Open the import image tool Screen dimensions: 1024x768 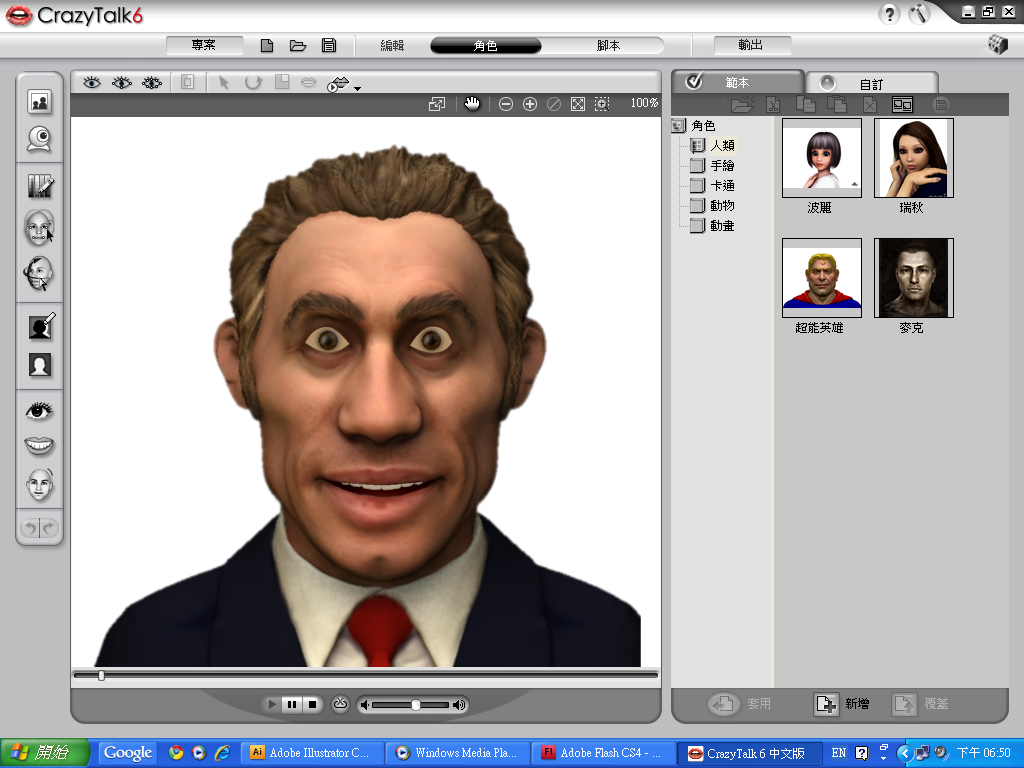[40, 101]
